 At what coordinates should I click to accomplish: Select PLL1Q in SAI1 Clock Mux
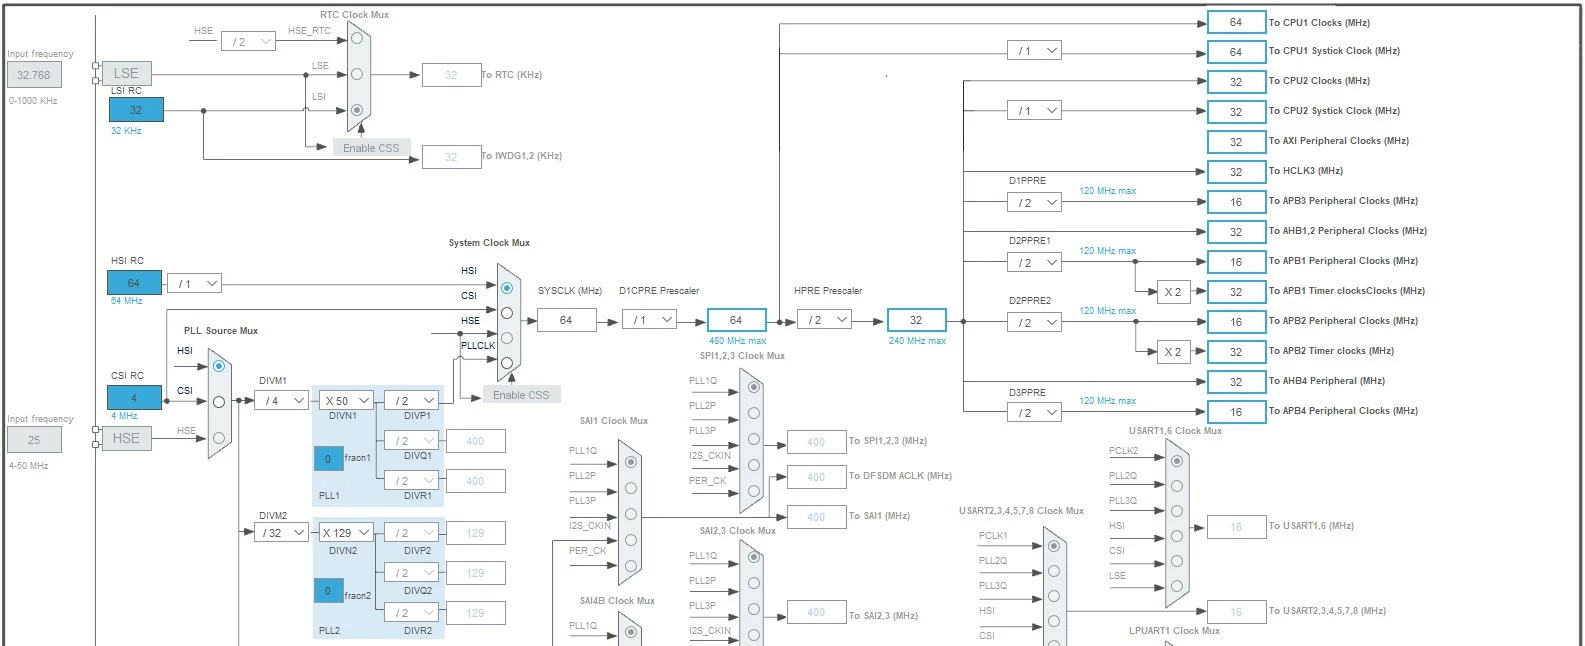click(x=631, y=462)
